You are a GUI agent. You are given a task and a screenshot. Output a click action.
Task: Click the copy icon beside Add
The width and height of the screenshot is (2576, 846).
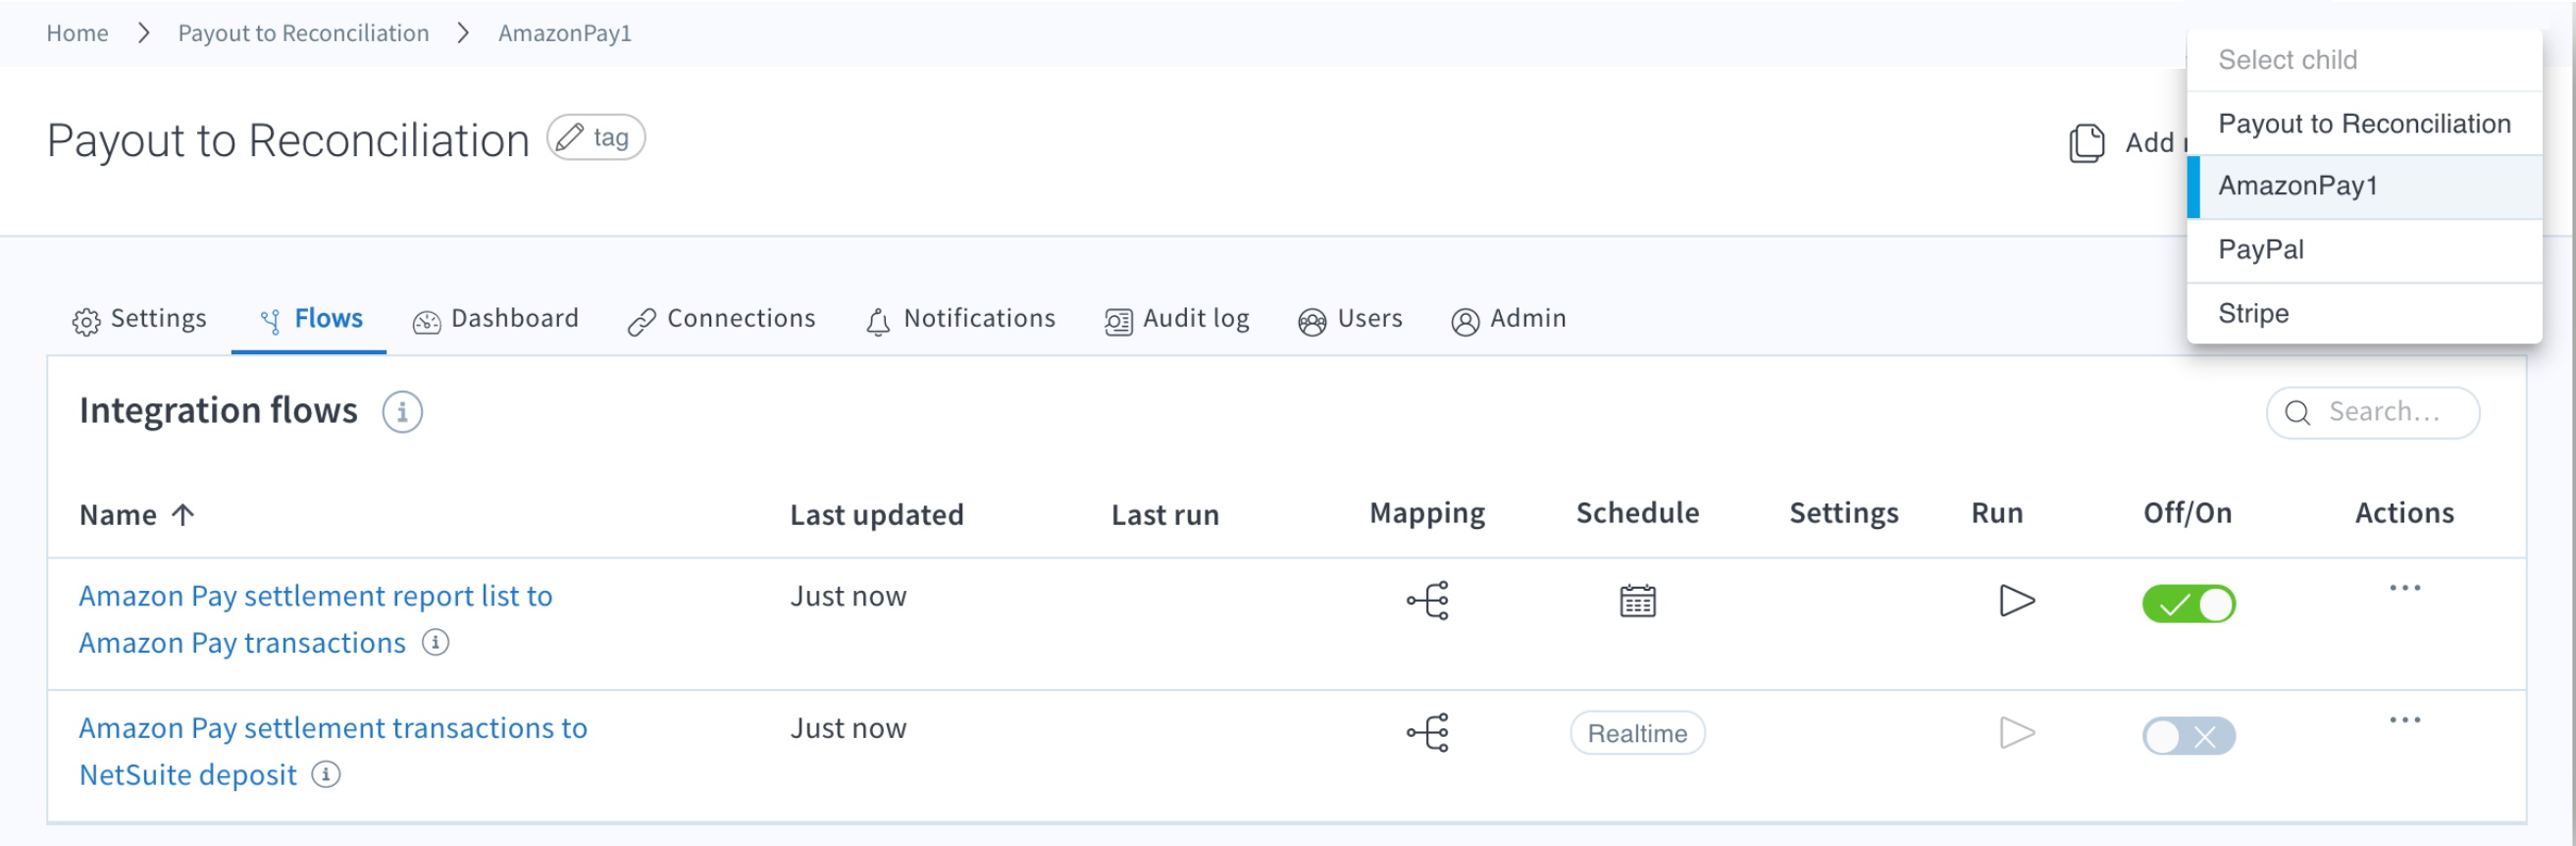[2086, 143]
